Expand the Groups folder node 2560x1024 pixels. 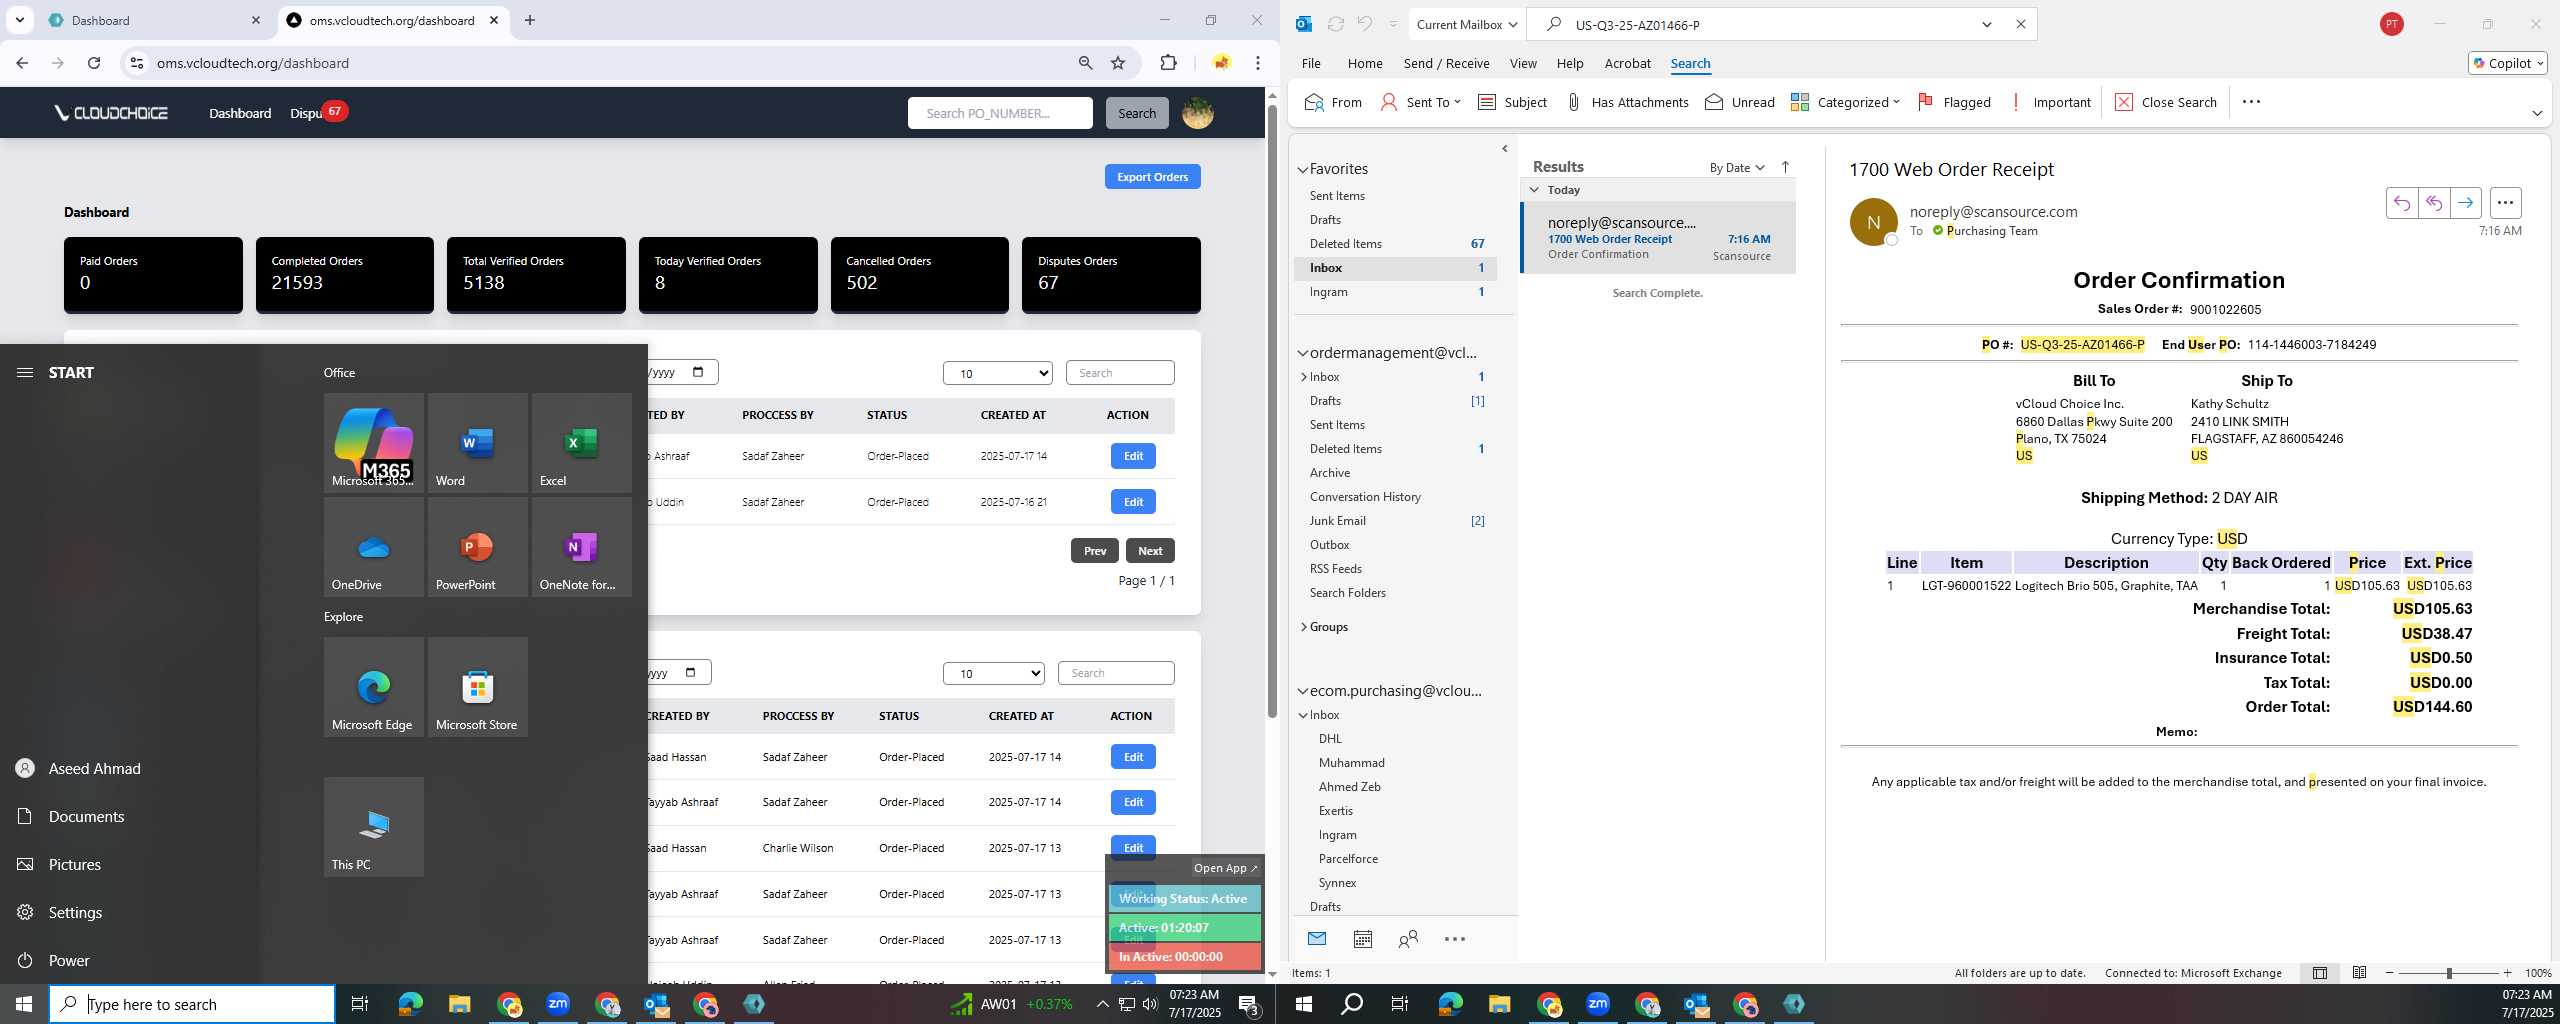coord(1303,627)
